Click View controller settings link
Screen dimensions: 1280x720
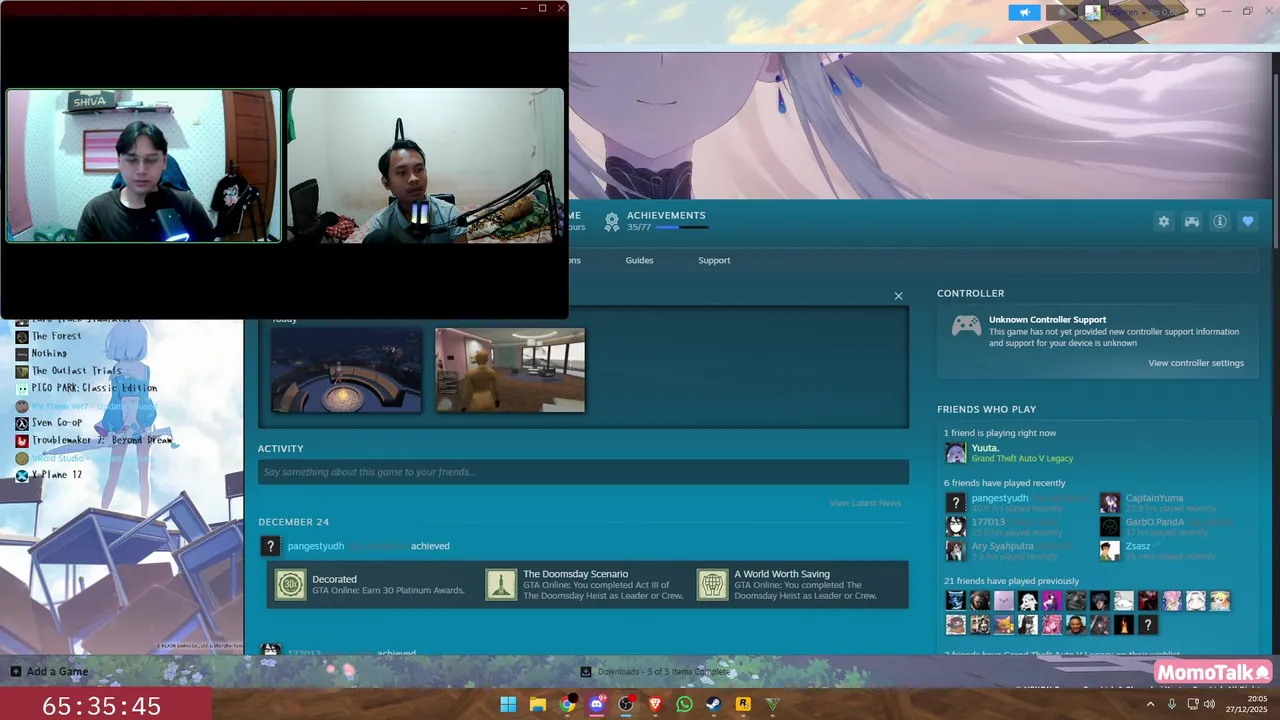pyautogui.click(x=1196, y=363)
